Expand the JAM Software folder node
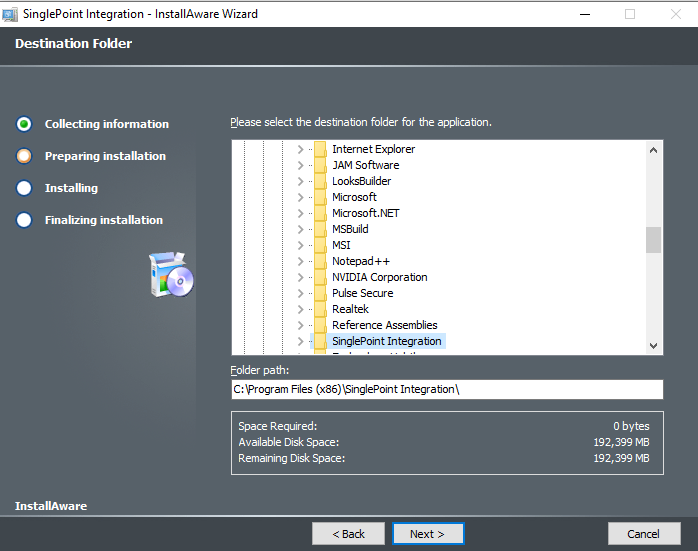 pos(300,165)
